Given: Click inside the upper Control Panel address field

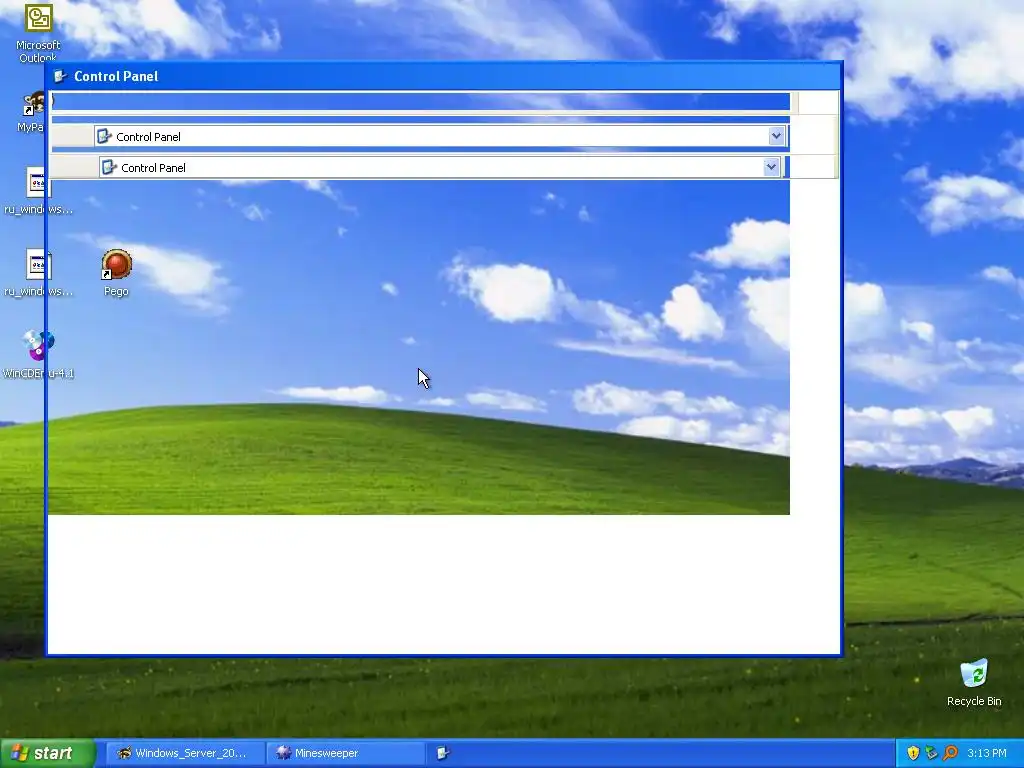Looking at the screenshot, I should 440,136.
